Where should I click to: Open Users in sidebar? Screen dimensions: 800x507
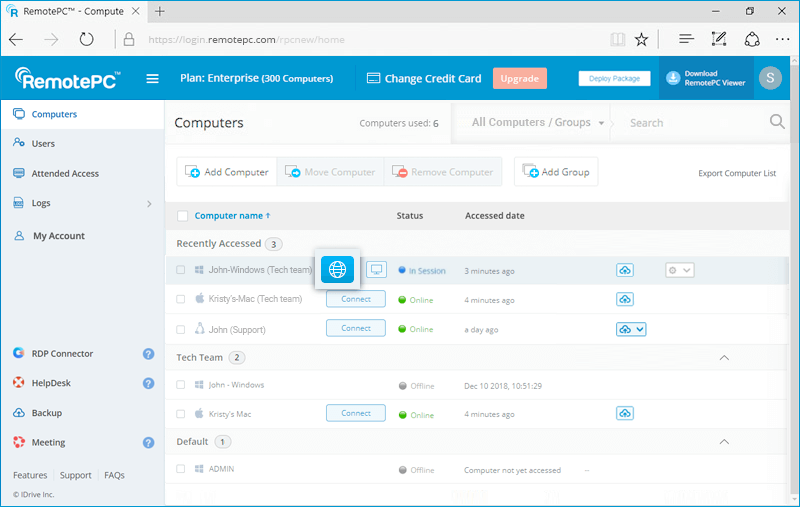(x=43, y=144)
